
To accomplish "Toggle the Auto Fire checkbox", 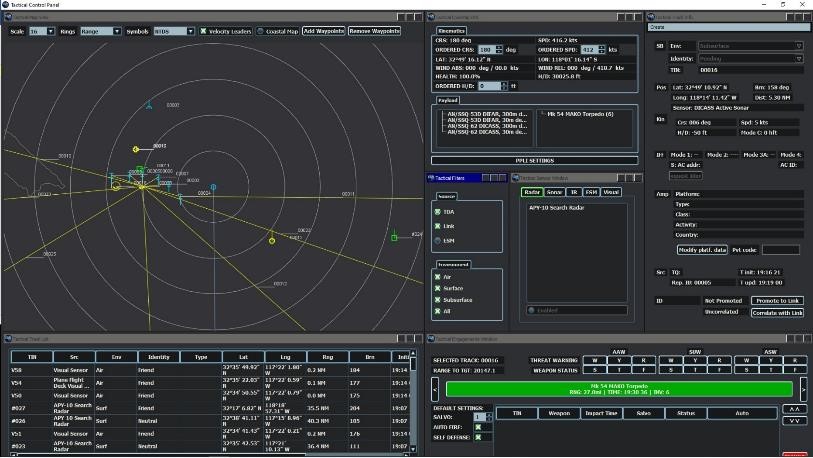I will (x=478, y=427).
